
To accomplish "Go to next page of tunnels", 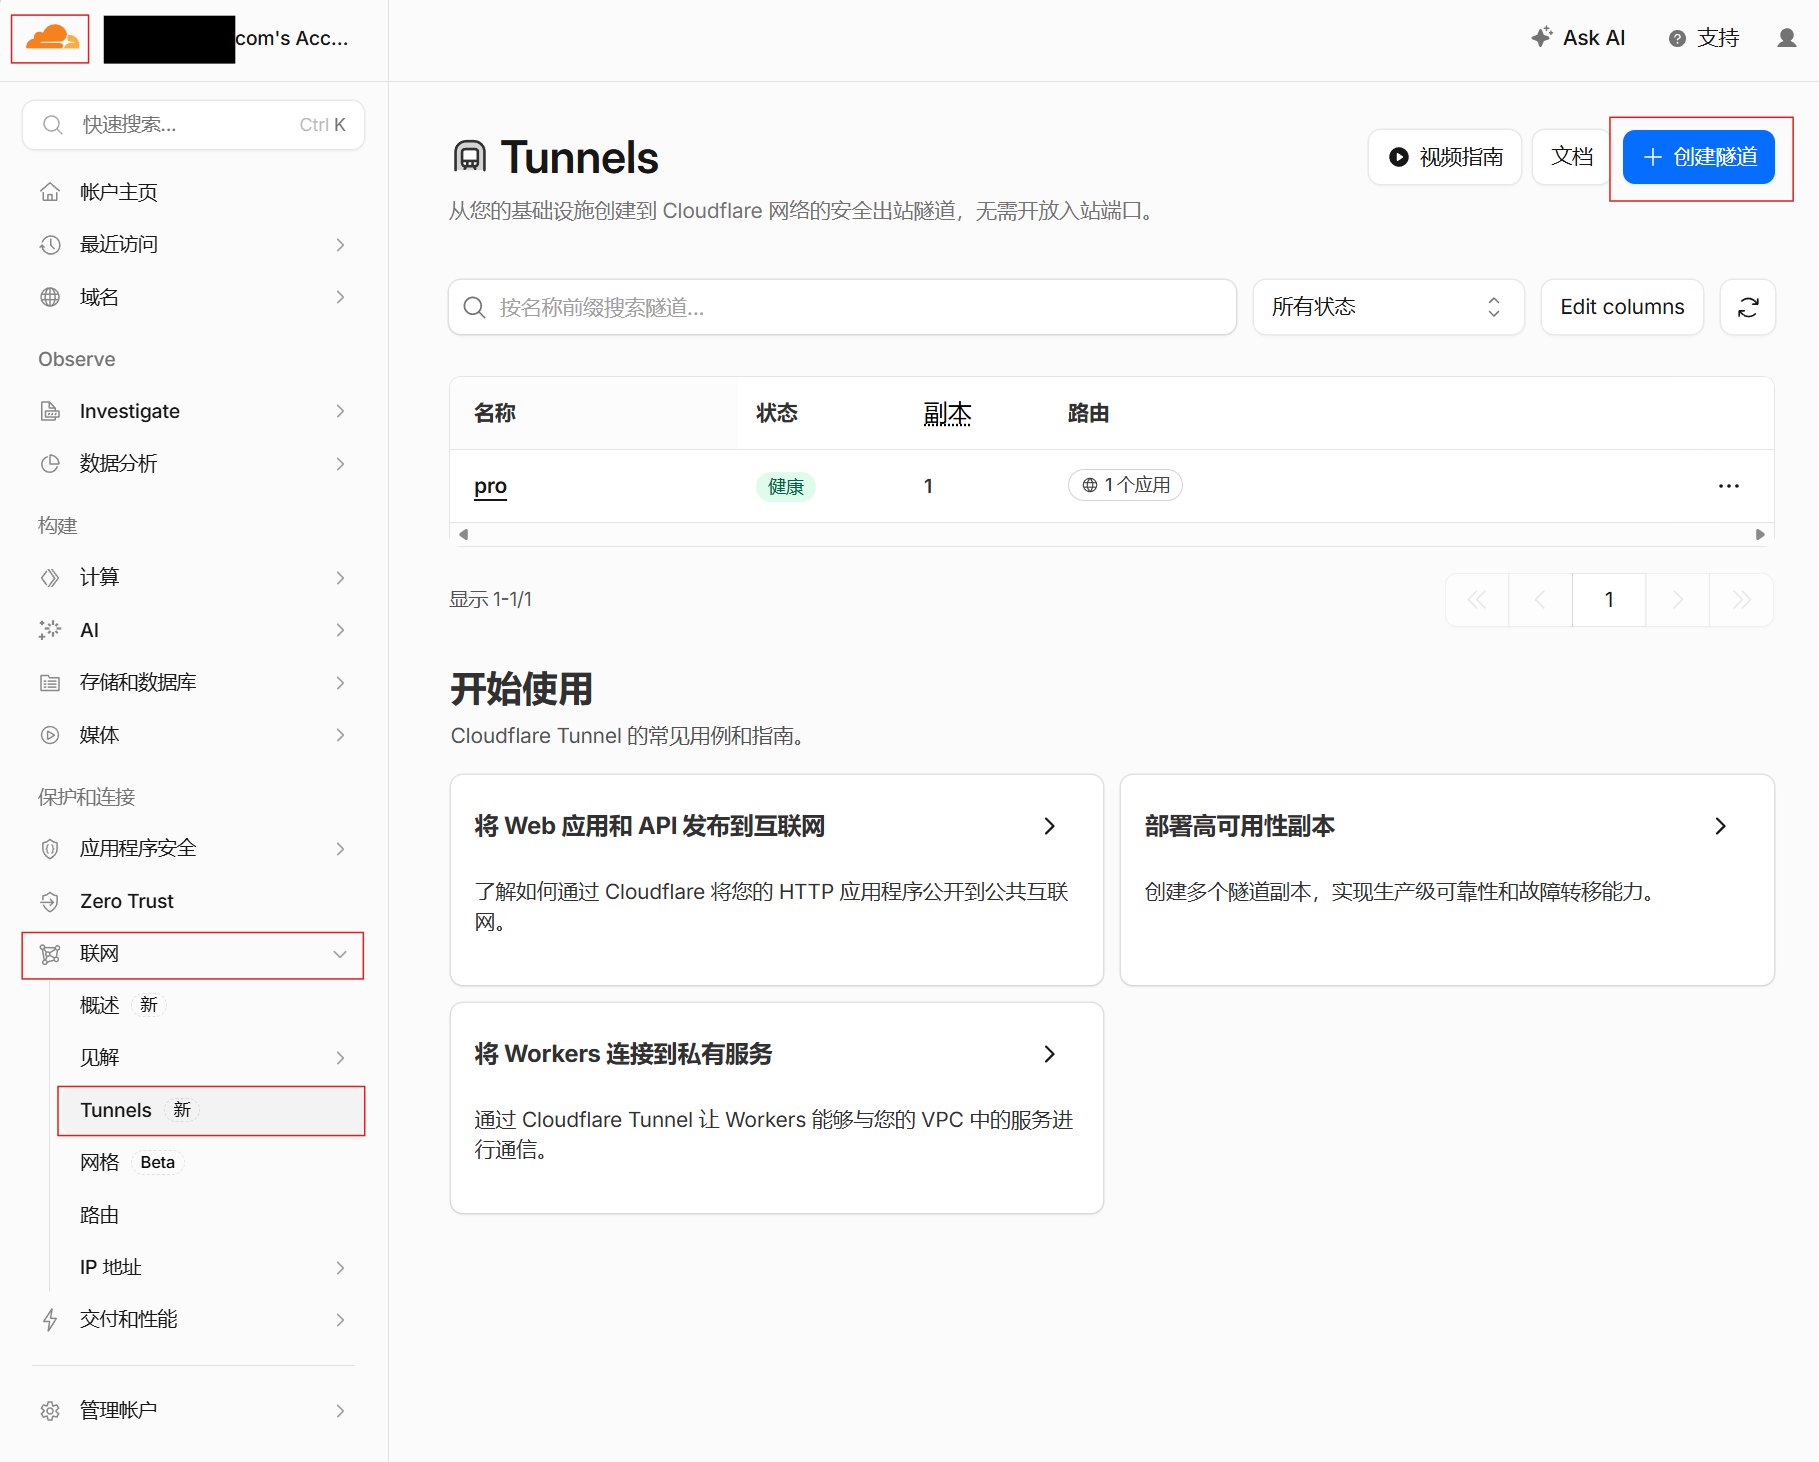I will pyautogui.click(x=1677, y=600).
